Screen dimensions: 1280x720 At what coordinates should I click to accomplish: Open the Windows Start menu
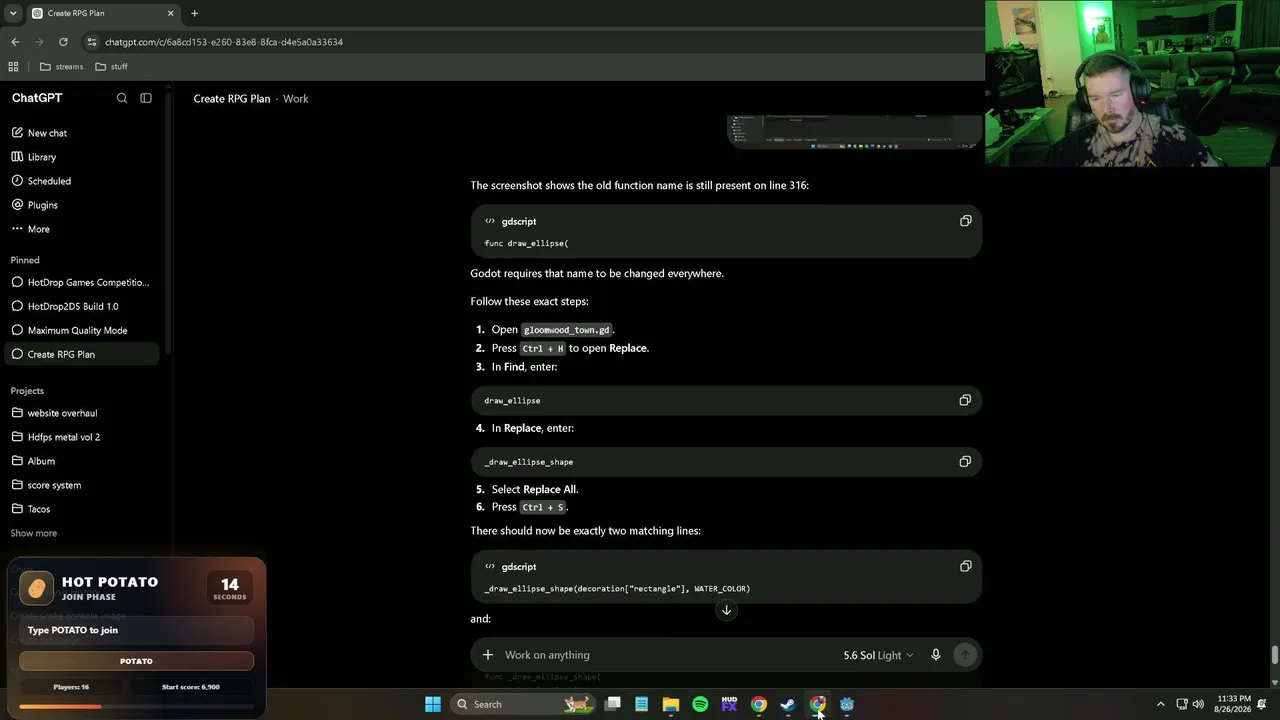tap(433, 704)
